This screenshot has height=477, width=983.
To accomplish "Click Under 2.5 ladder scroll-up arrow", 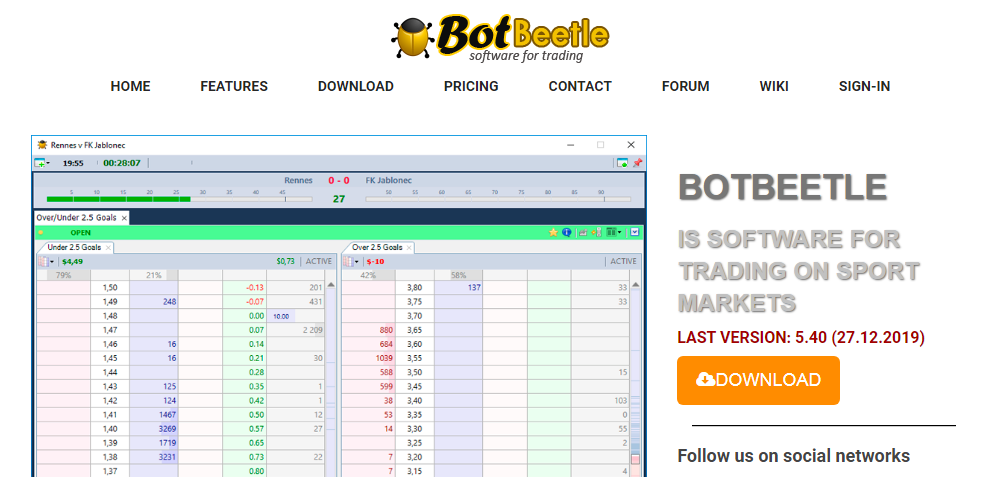I will 330,286.
